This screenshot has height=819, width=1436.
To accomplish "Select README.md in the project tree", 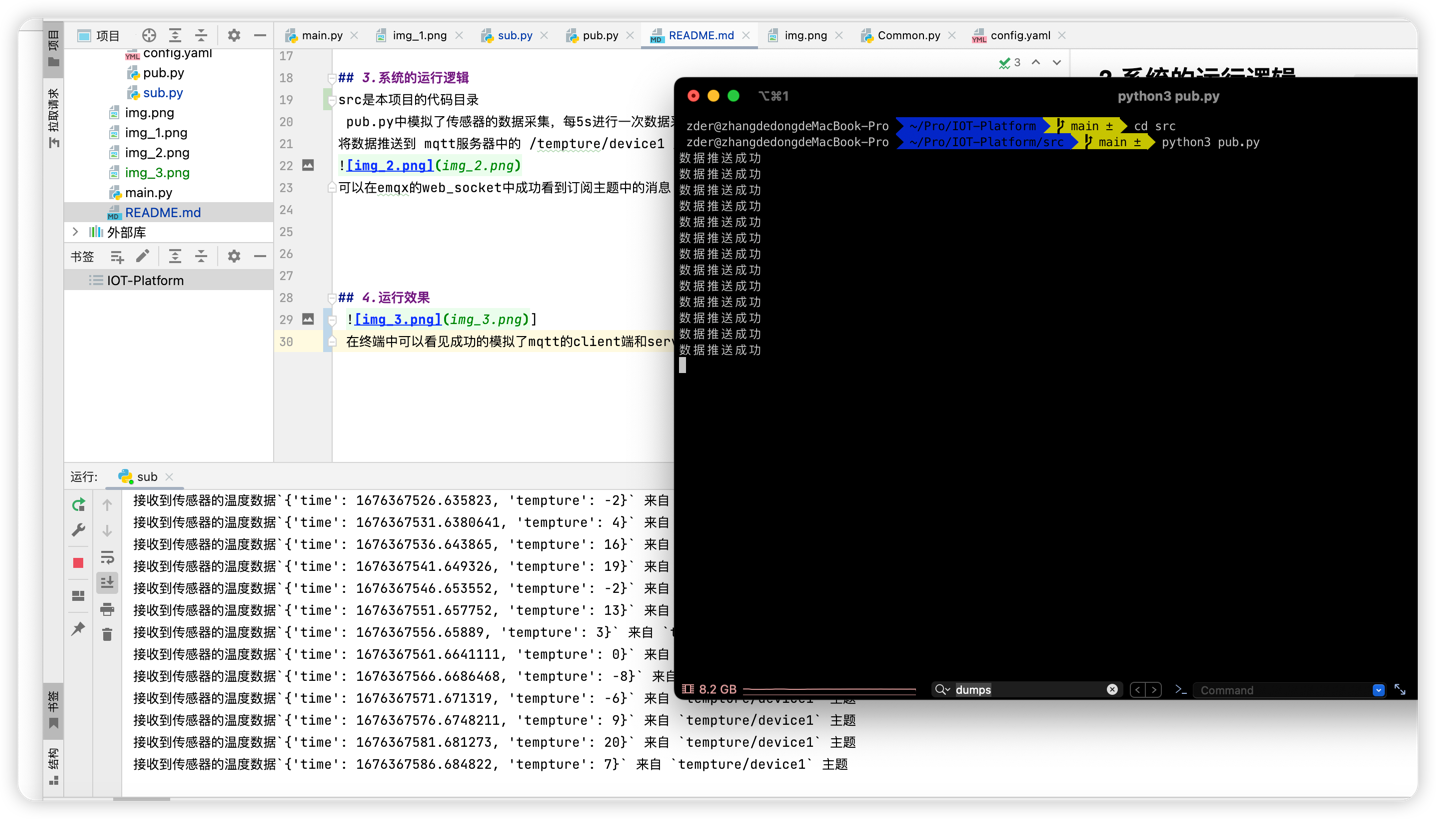I will pos(168,212).
